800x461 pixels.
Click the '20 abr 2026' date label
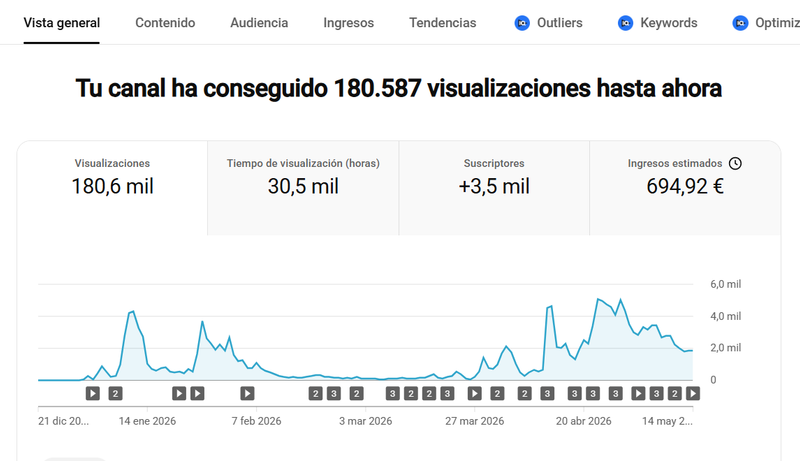(584, 421)
